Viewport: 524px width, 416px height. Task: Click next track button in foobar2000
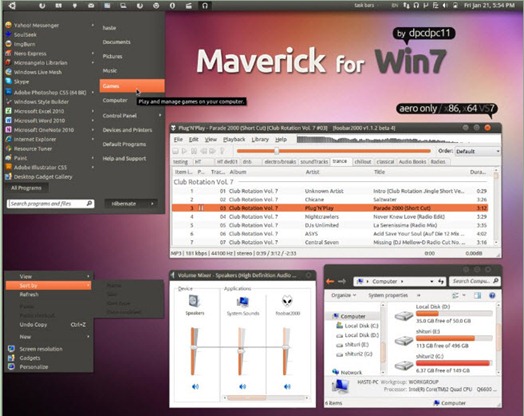coord(212,151)
